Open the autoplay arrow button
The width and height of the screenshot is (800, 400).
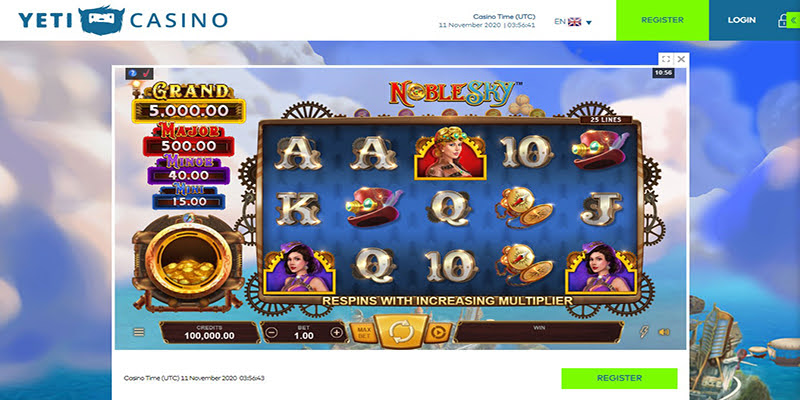(x=438, y=333)
